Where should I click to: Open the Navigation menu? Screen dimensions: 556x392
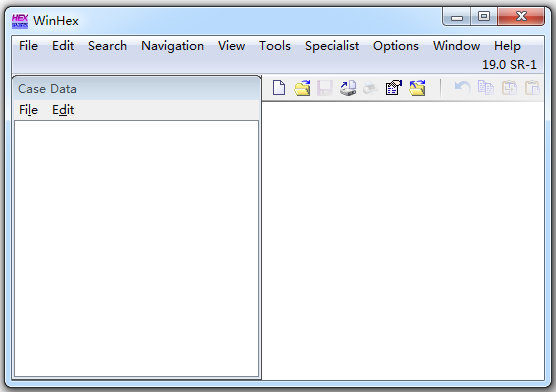point(172,46)
